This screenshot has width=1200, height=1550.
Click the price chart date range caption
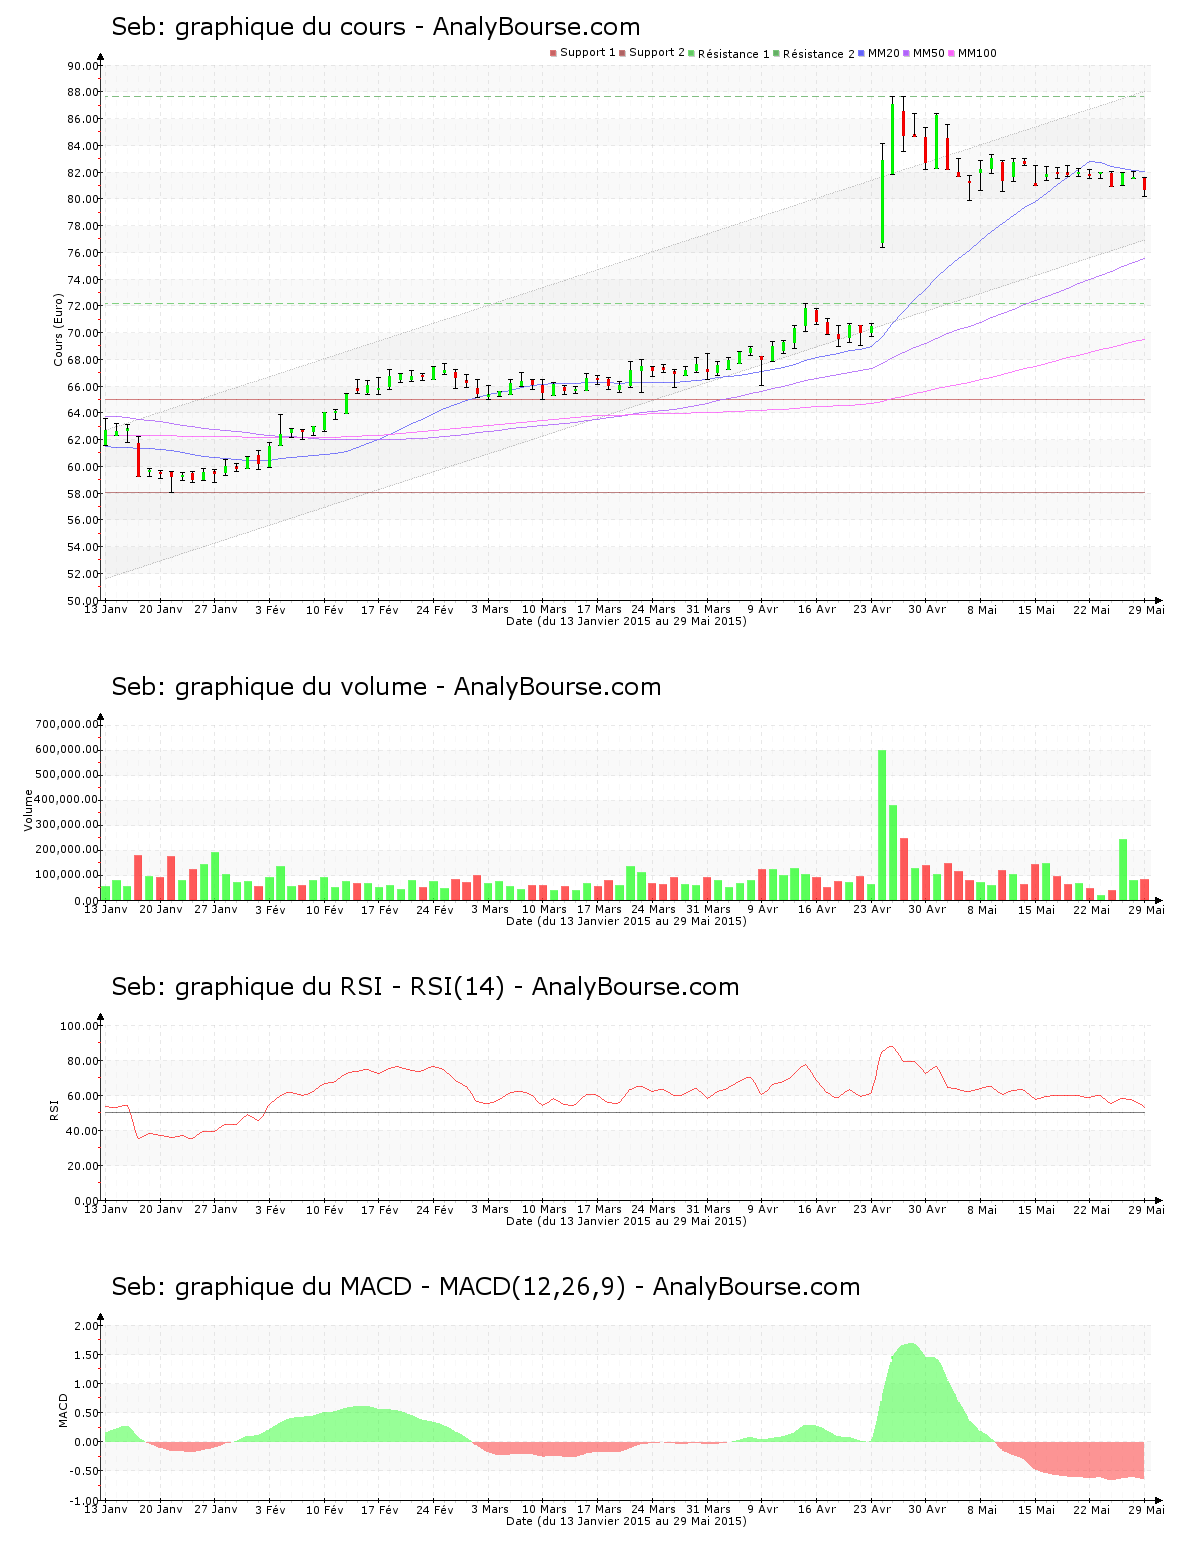pos(626,621)
